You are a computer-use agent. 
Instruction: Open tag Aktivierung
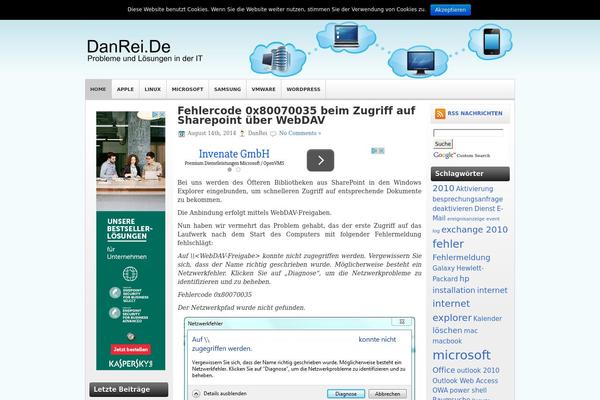tap(474, 189)
